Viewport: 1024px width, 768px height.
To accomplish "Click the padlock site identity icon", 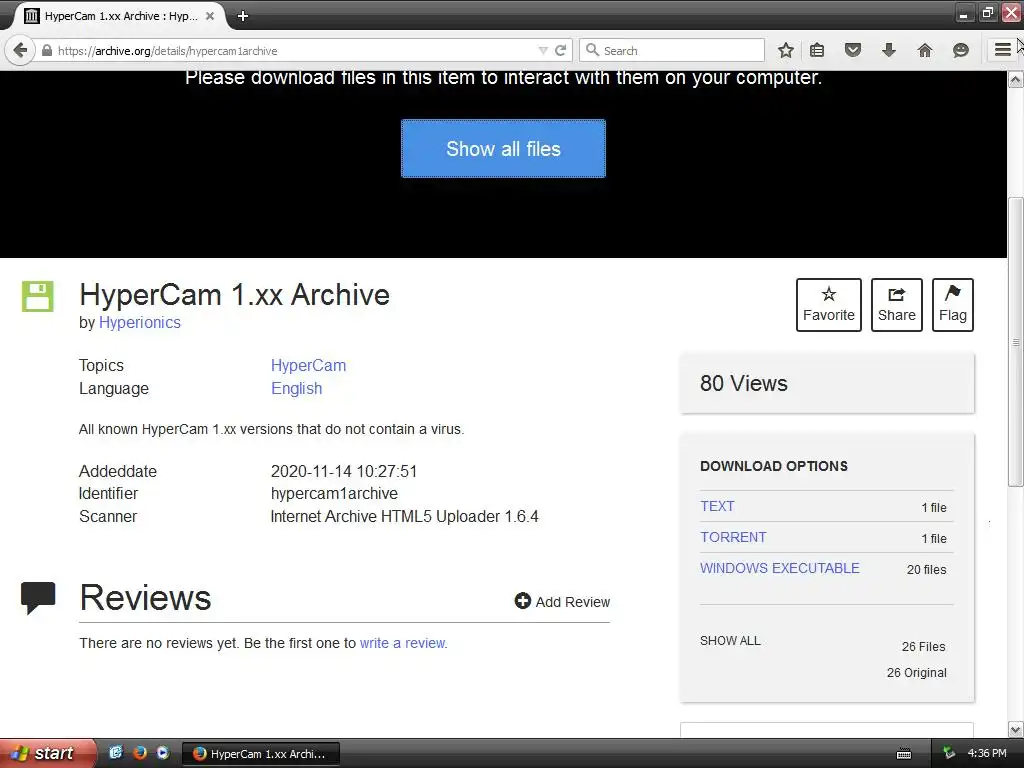I will click(x=47, y=50).
